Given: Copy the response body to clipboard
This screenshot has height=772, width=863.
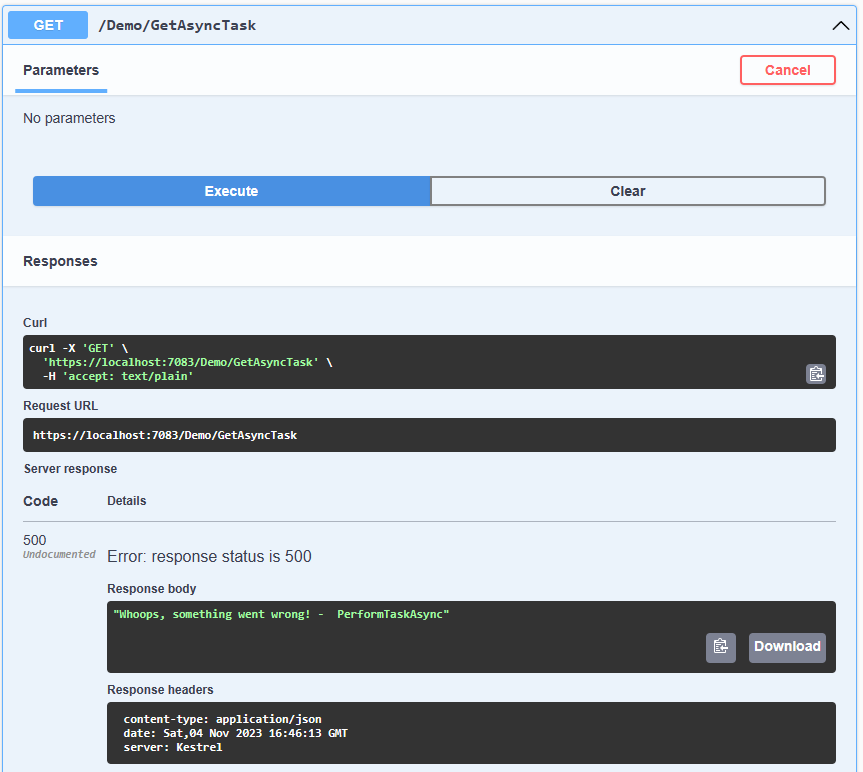Looking at the screenshot, I should [x=721, y=647].
